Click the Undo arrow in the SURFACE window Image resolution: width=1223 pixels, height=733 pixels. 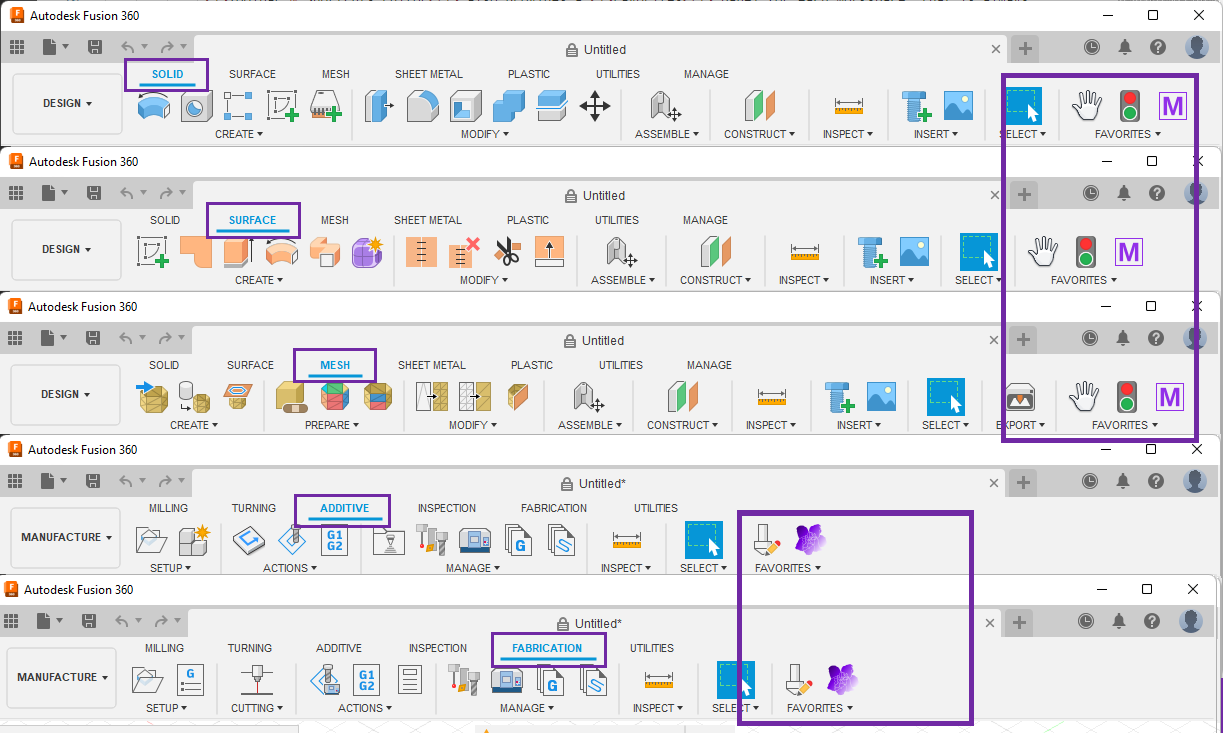pos(127,193)
